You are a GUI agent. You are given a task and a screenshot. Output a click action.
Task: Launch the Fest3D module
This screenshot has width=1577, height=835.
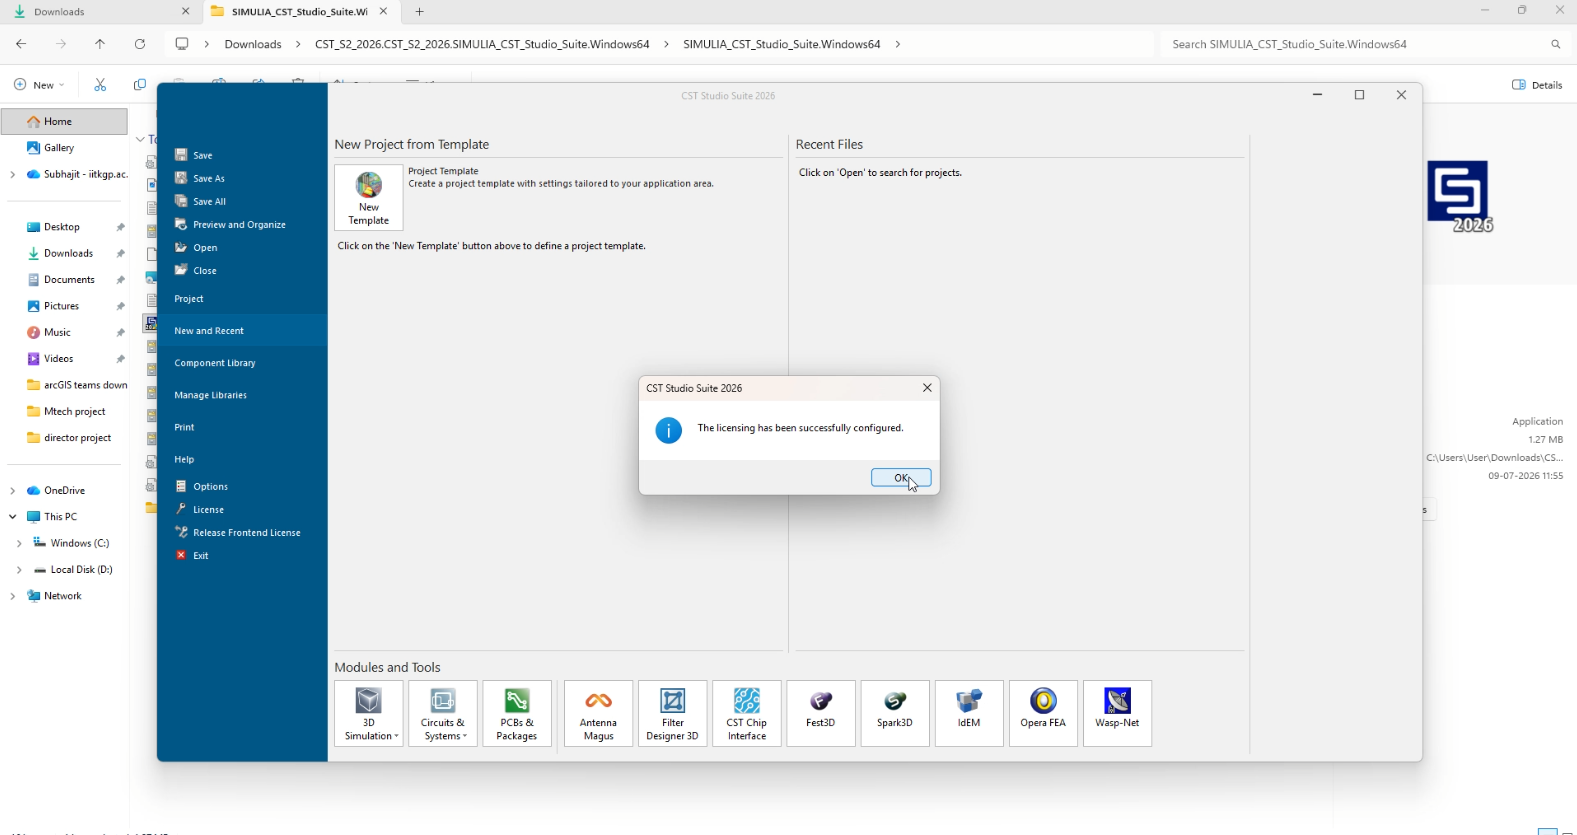click(821, 713)
